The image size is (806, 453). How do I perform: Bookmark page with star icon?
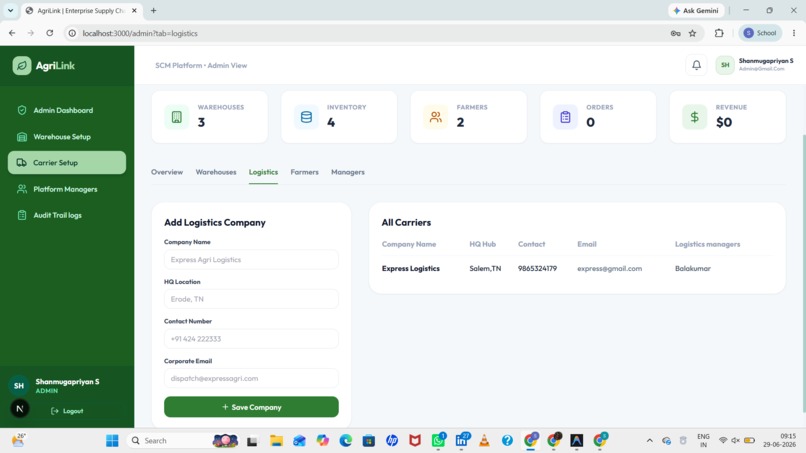tap(692, 33)
